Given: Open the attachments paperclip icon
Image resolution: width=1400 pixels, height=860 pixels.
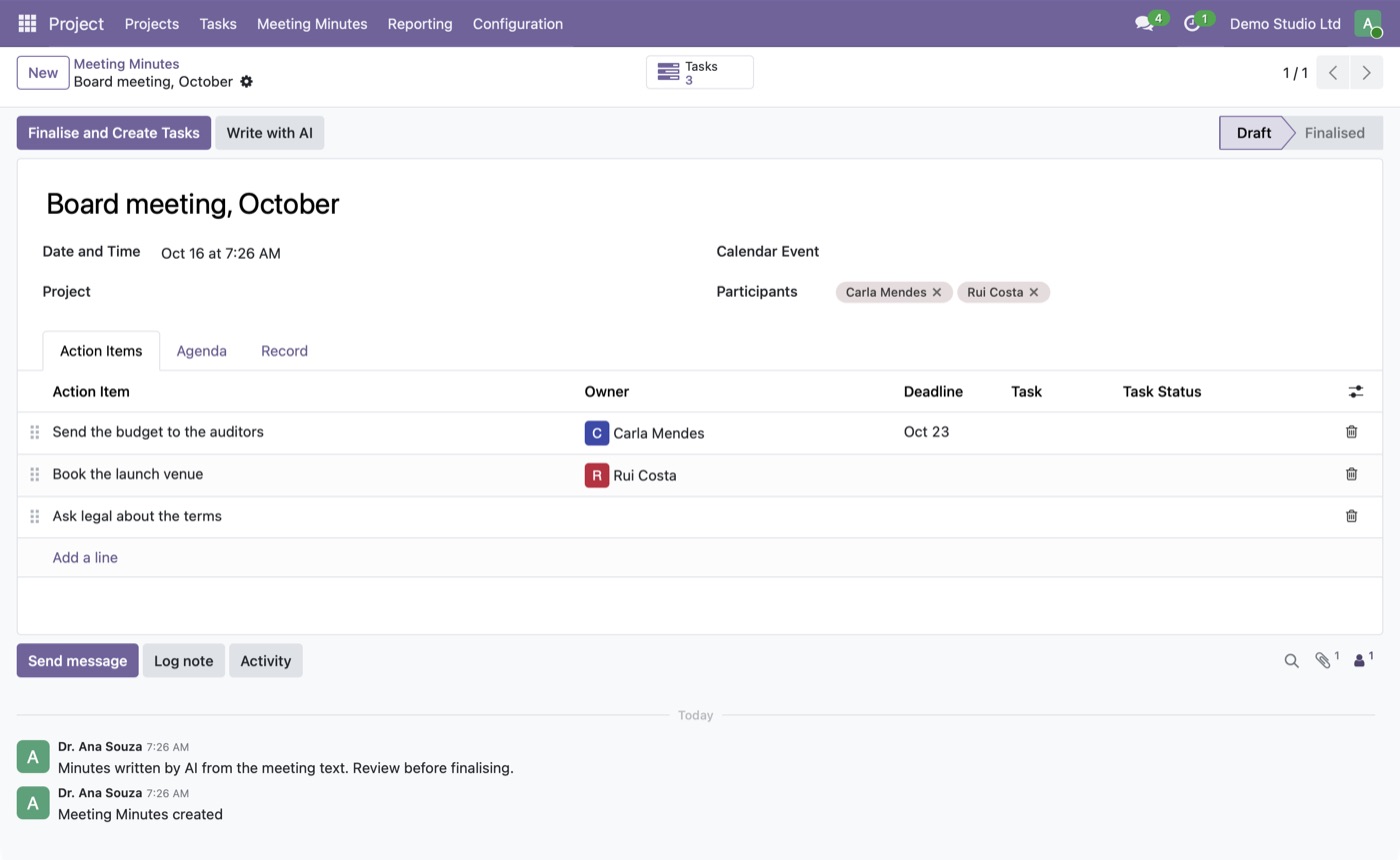Looking at the screenshot, I should (1323, 660).
